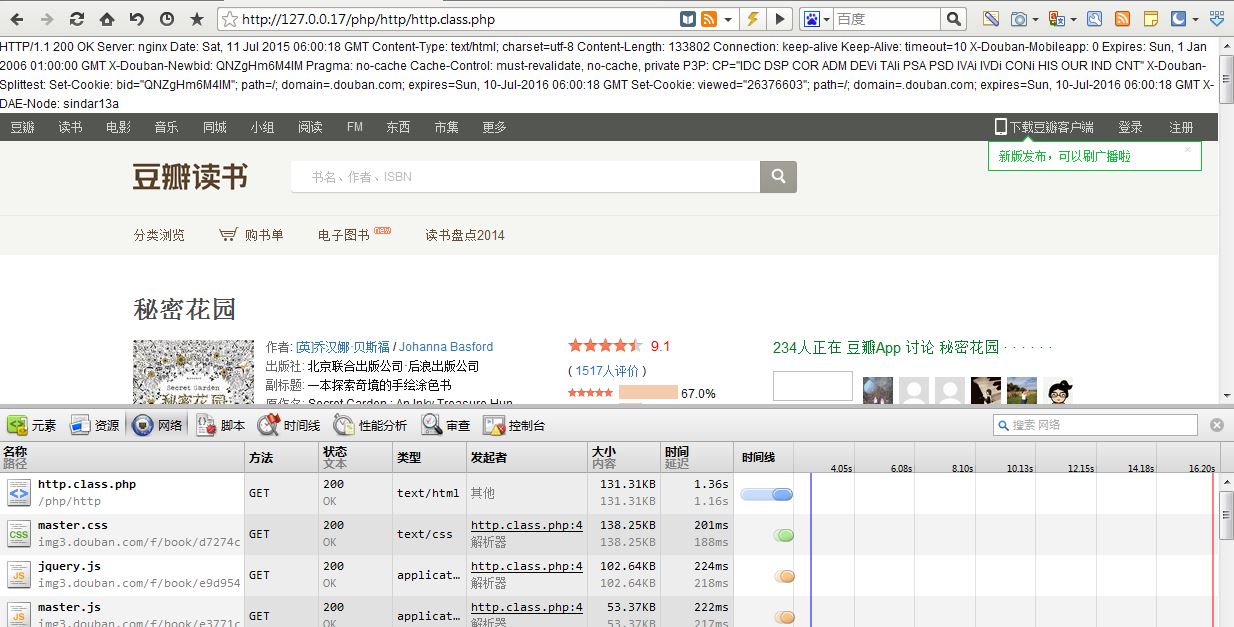Open dropdown arrow next to RSS icon
Screen dimensions: 1234x627
(728, 19)
